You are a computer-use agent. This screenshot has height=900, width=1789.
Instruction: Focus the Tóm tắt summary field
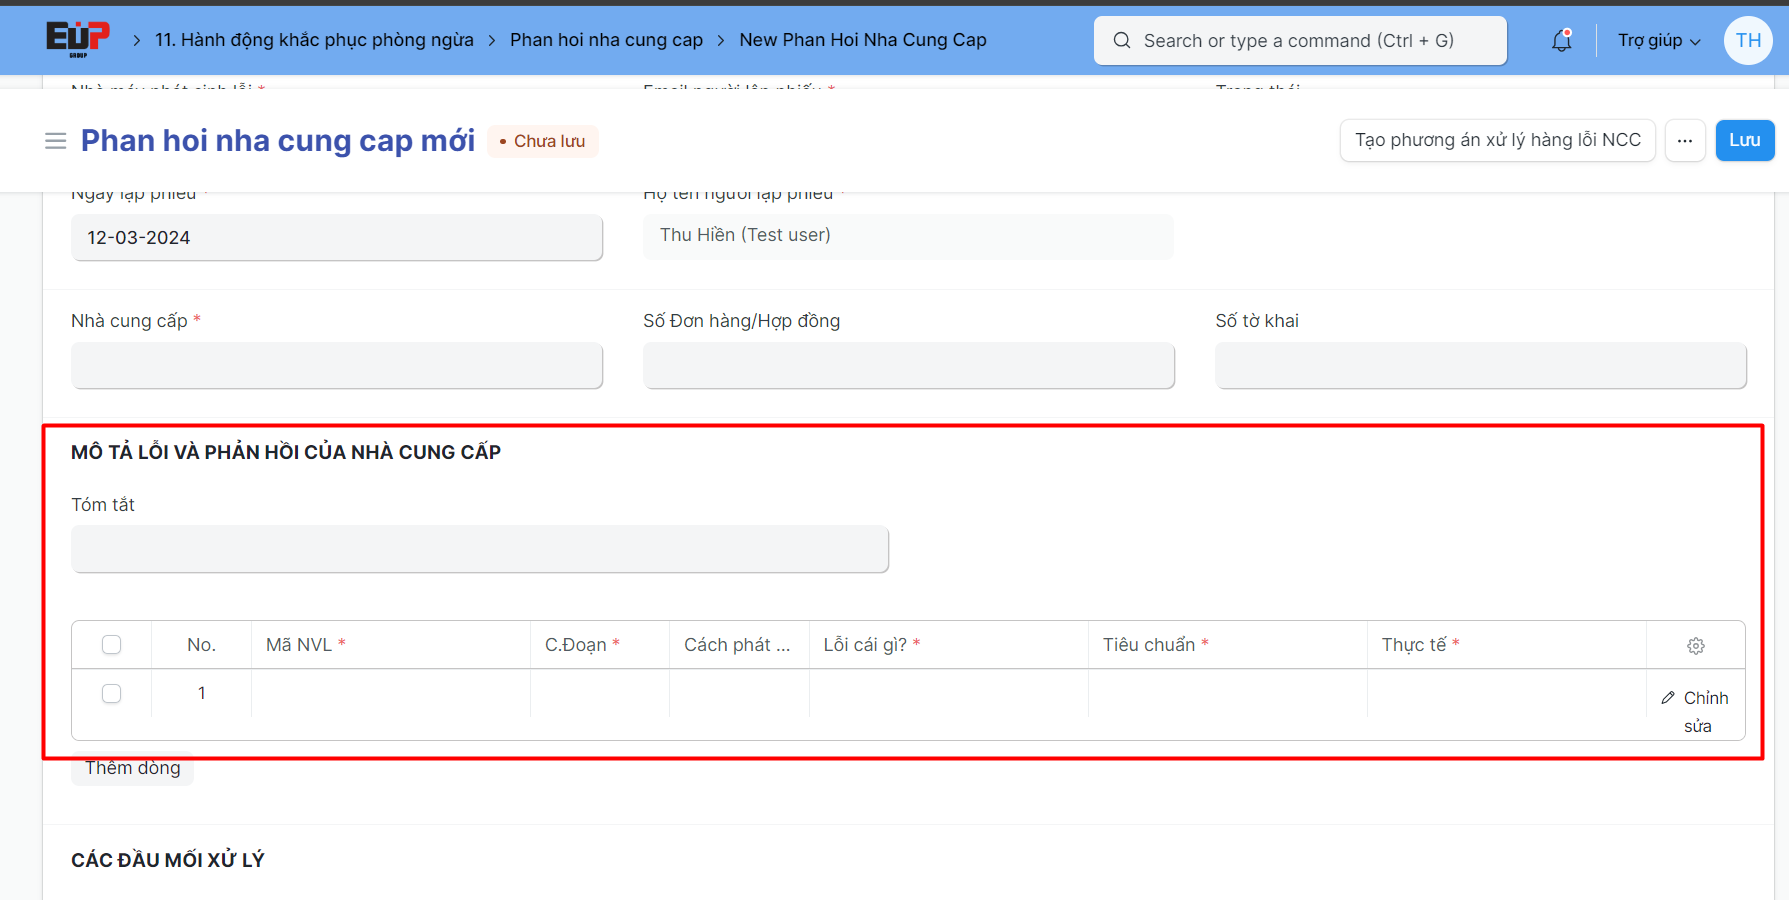pos(480,550)
